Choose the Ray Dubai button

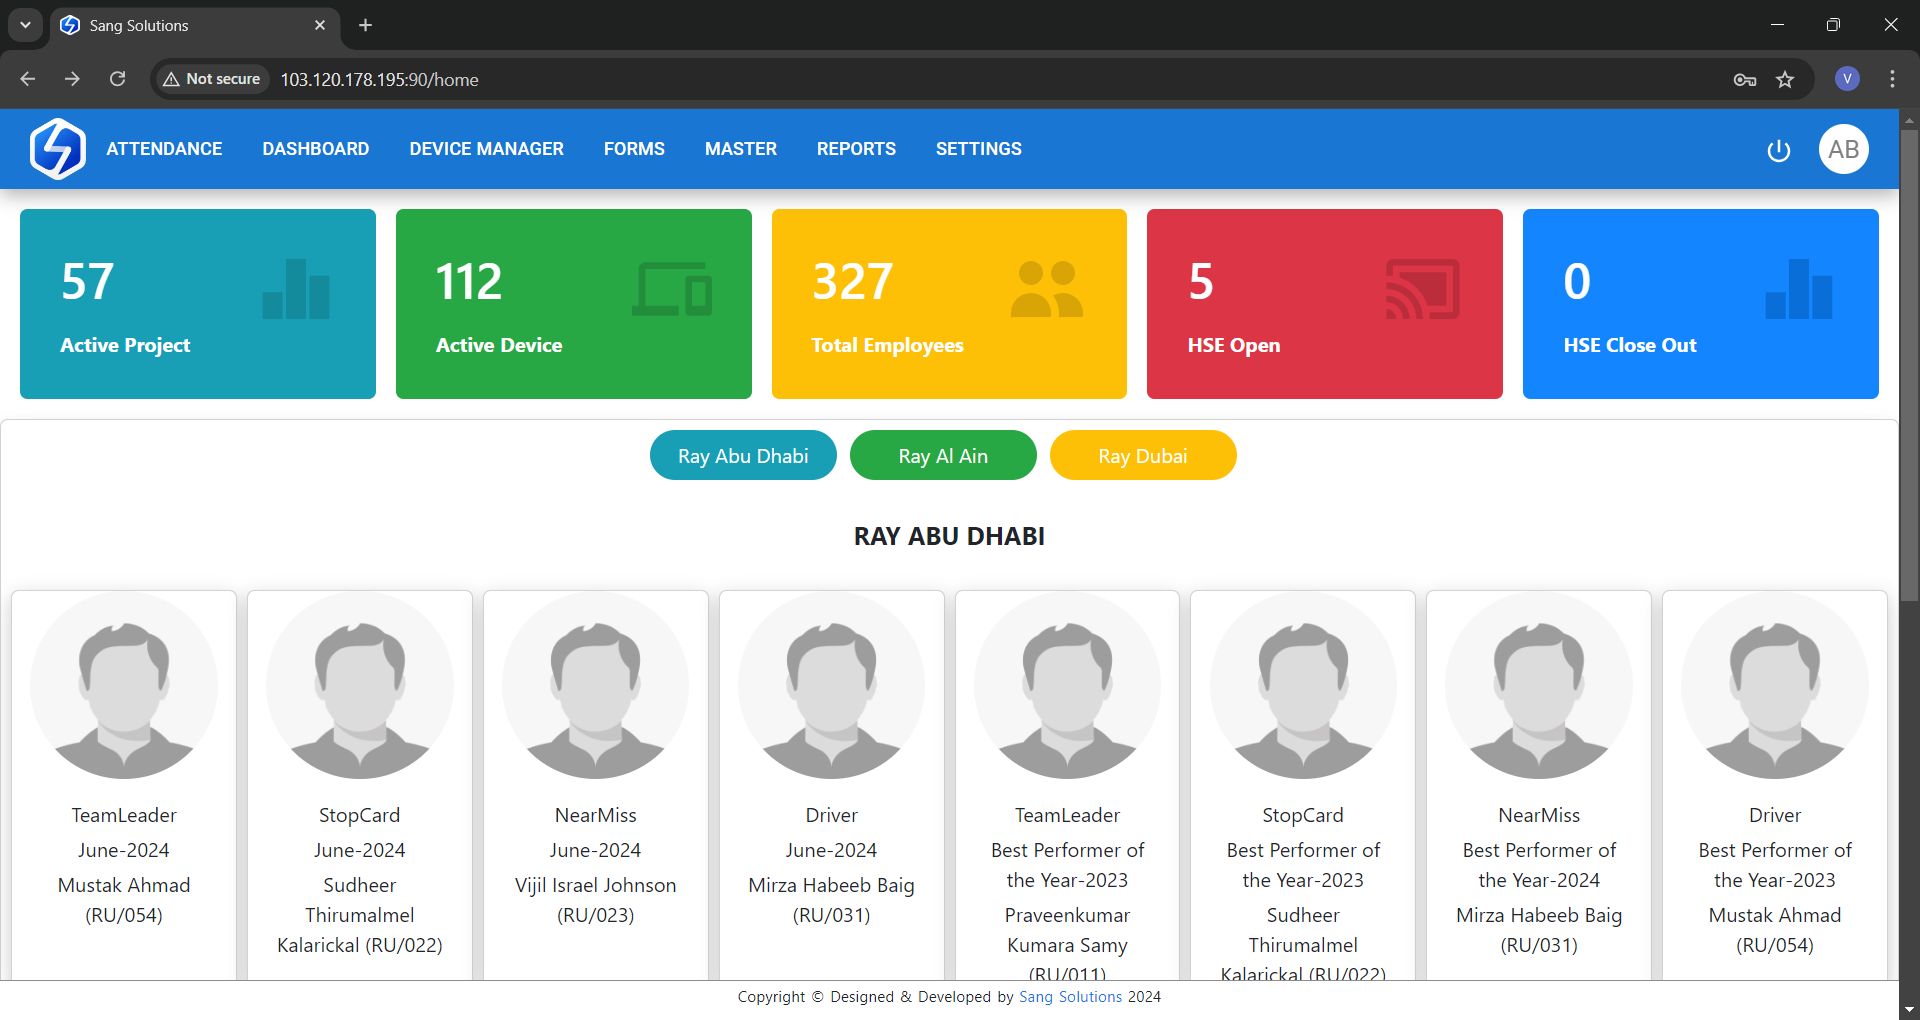click(1143, 456)
